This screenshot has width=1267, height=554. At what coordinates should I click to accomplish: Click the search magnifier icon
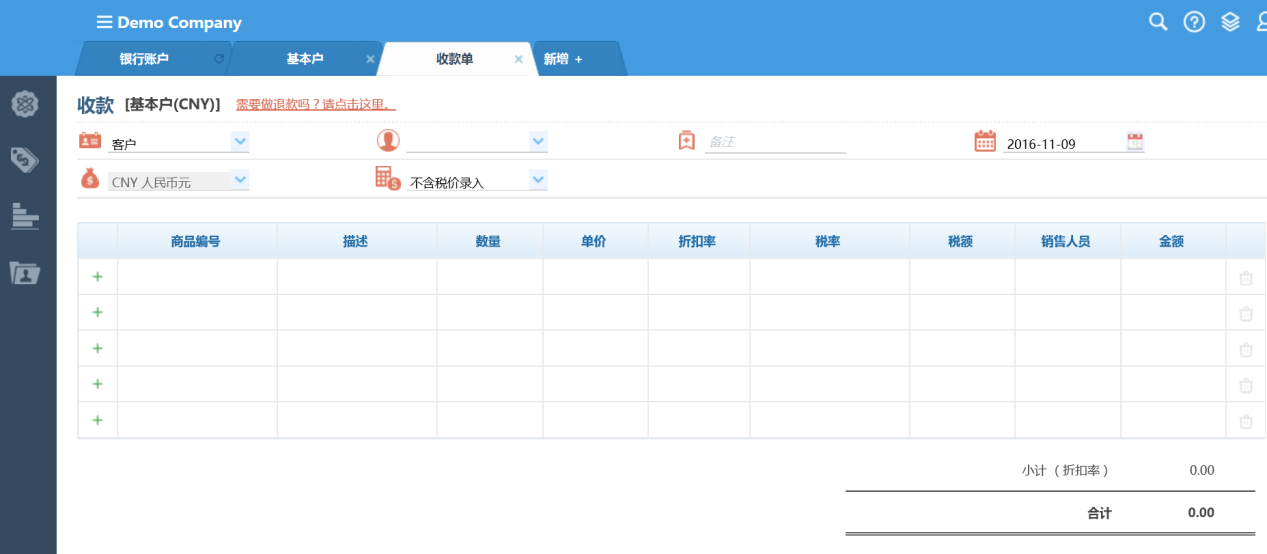[x=1158, y=22]
